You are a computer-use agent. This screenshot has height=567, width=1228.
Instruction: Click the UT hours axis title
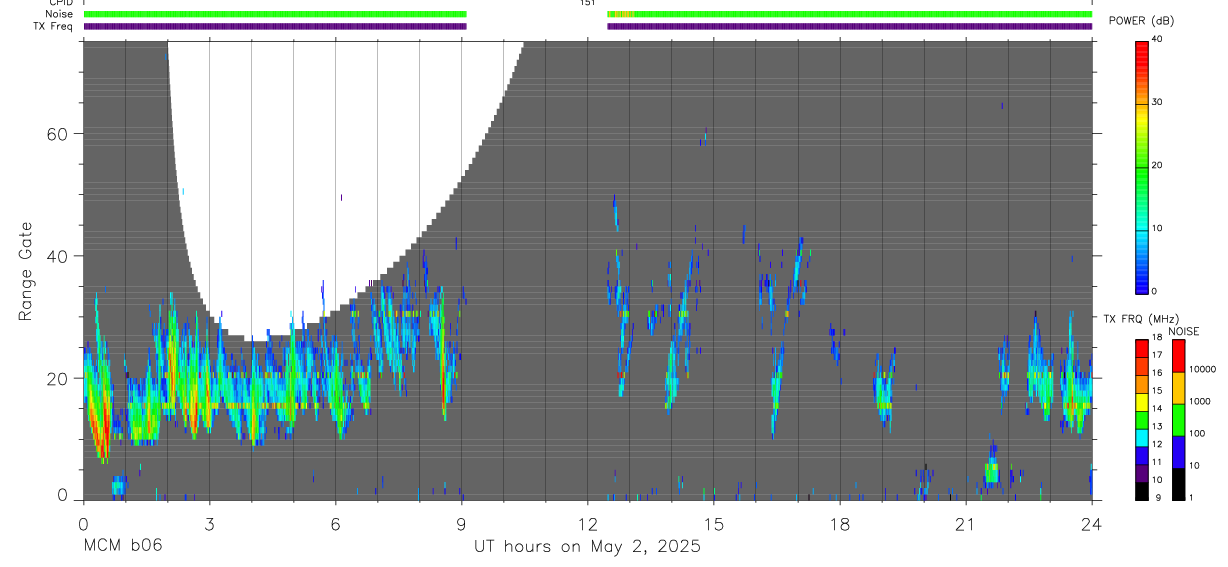tap(587, 547)
